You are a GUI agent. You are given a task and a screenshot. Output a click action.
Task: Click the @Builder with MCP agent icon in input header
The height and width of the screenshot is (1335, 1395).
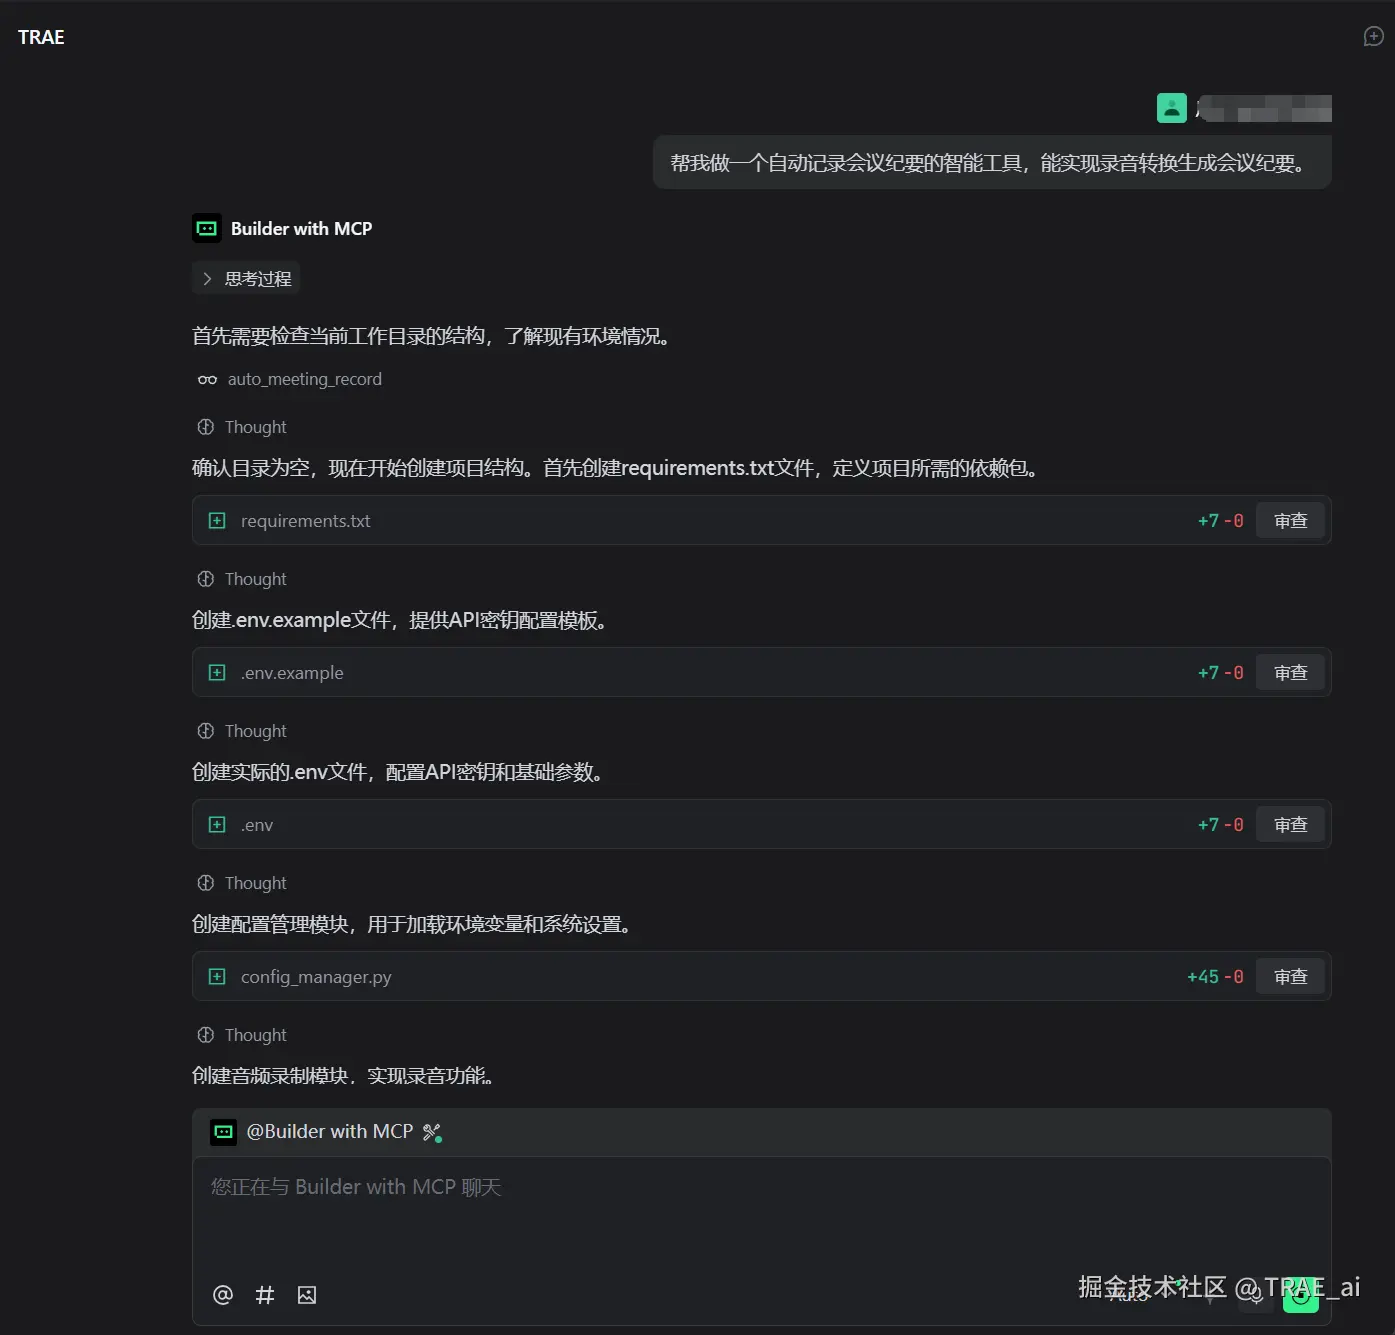(224, 1132)
